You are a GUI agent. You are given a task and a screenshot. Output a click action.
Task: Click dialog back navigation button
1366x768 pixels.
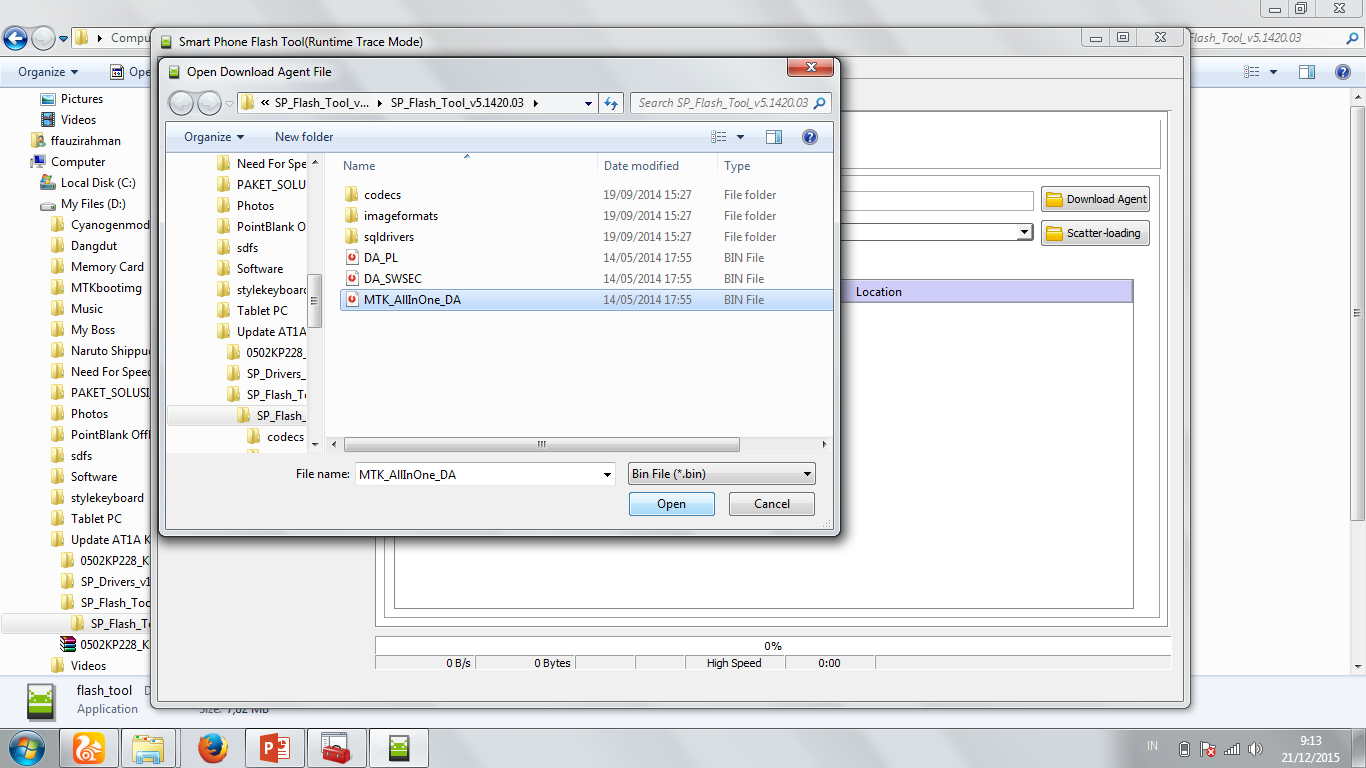[x=181, y=102]
